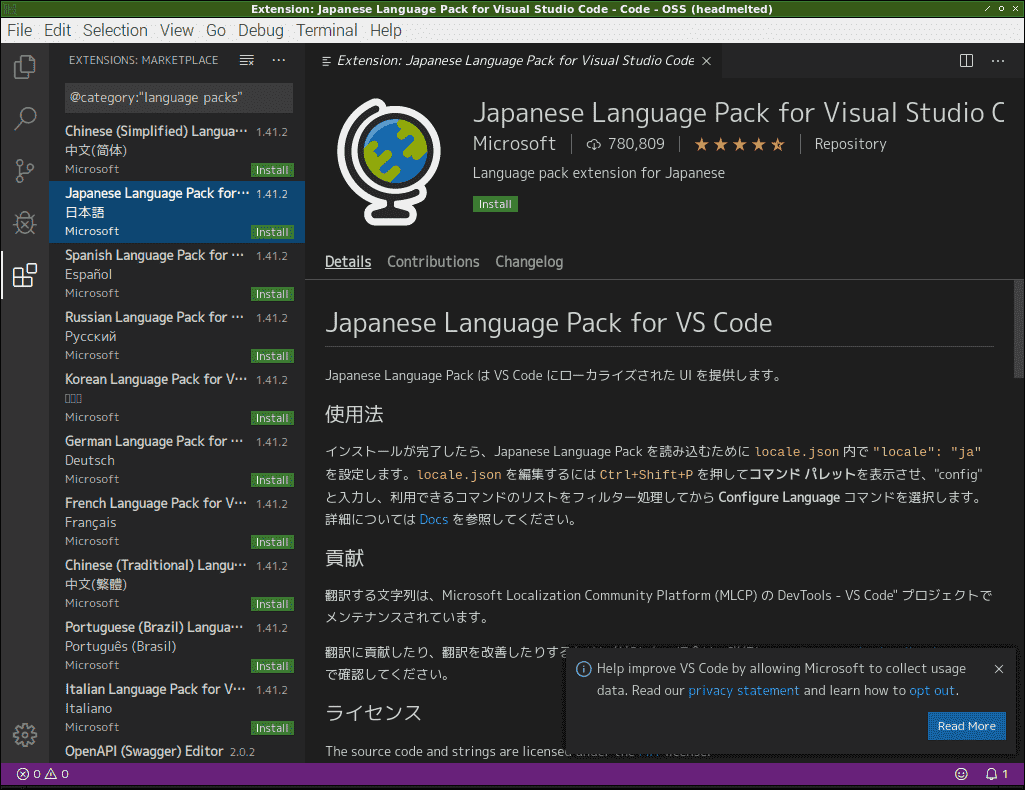Switch to the Contributions tab
Image resolution: width=1025 pixels, height=790 pixels.
tap(433, 262)
